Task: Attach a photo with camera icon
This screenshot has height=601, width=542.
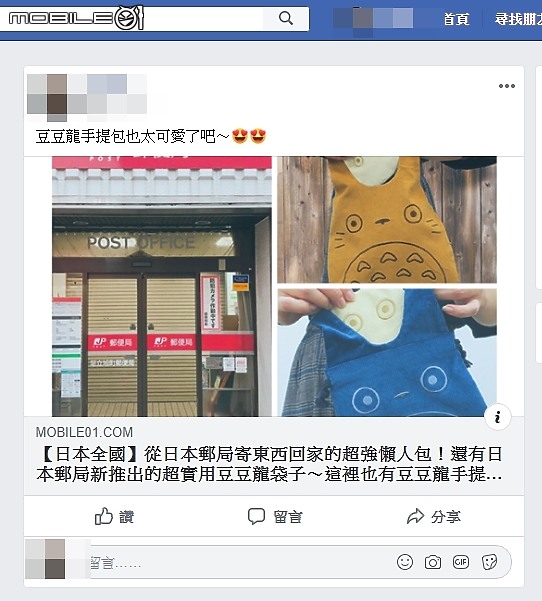Action: click(x=433, y=562)
